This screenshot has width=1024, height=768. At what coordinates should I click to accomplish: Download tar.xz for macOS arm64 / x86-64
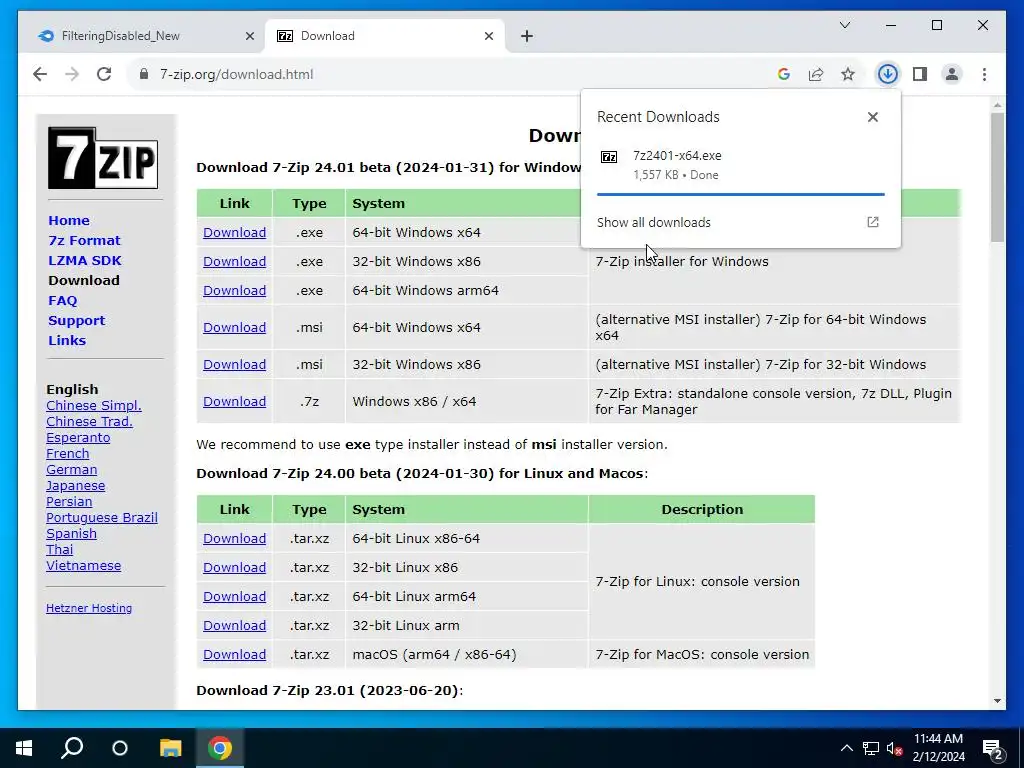click(234, 654)
